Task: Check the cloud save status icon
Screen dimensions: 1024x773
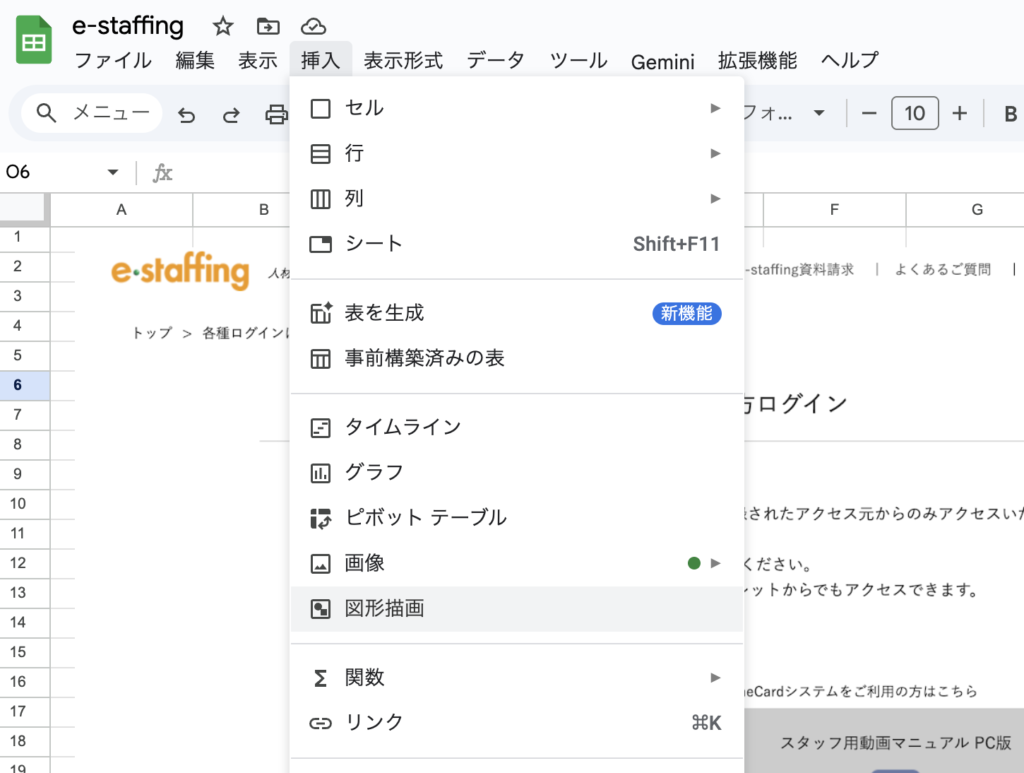Action: pos(313,26)
